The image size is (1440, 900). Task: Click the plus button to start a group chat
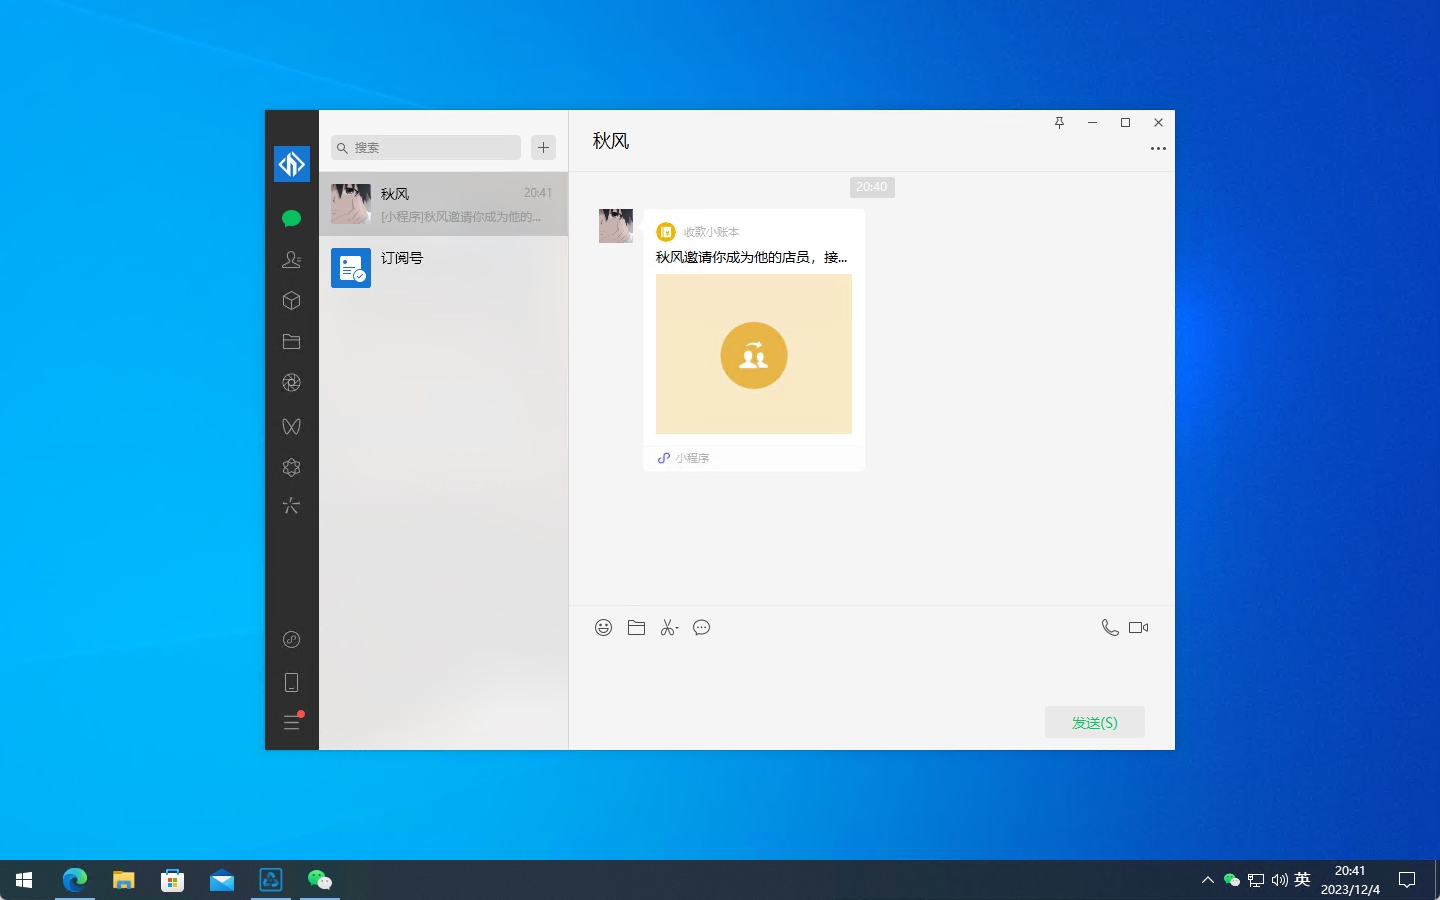coord(543,148)
